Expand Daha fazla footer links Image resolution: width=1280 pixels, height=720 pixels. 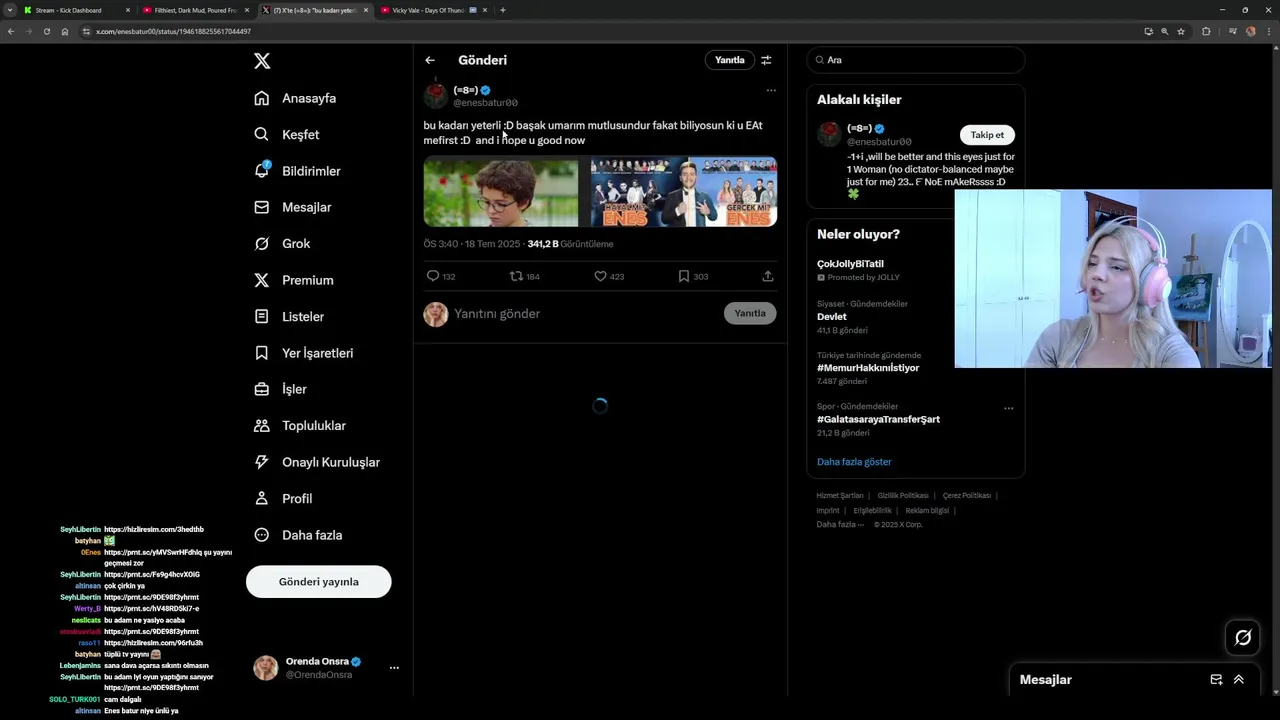point(840,524)
